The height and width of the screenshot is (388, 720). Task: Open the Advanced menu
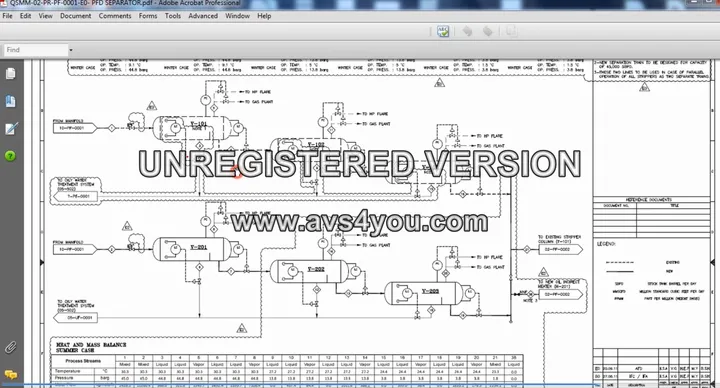(203, 16)
